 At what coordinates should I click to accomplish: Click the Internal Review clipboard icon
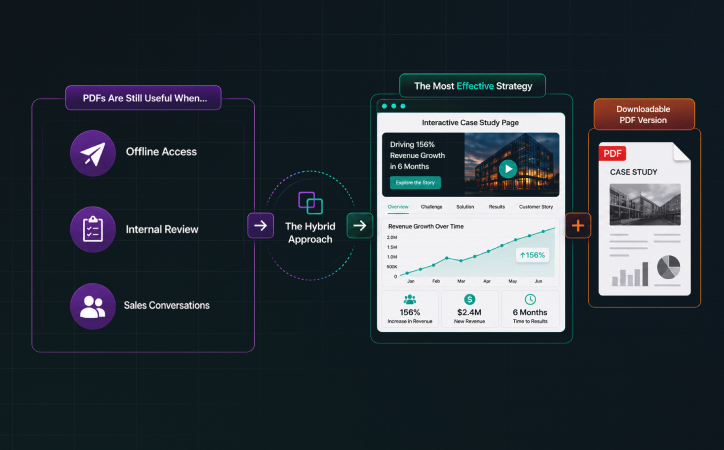93,229
